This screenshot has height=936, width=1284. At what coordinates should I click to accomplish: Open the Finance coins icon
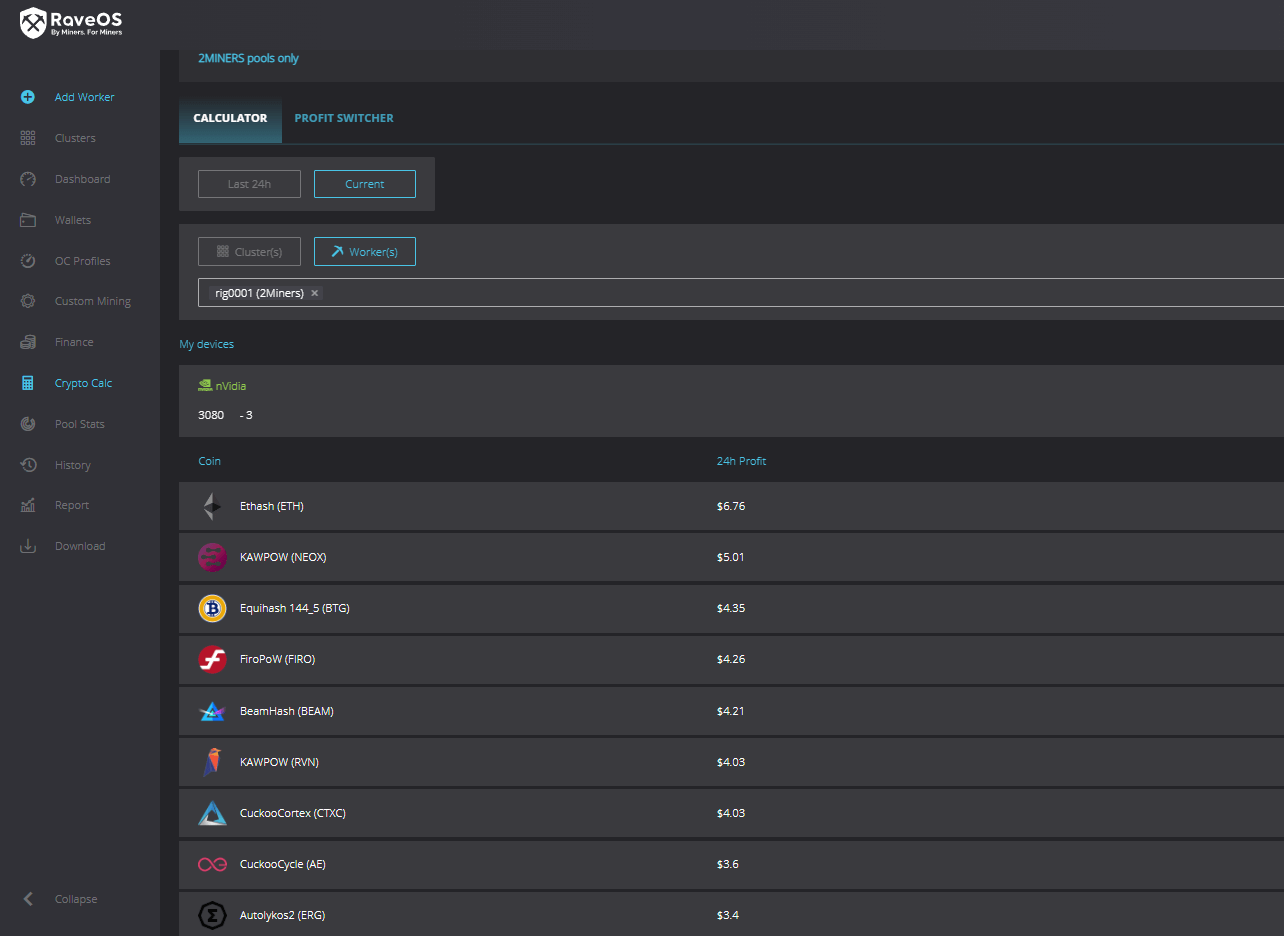28,342
